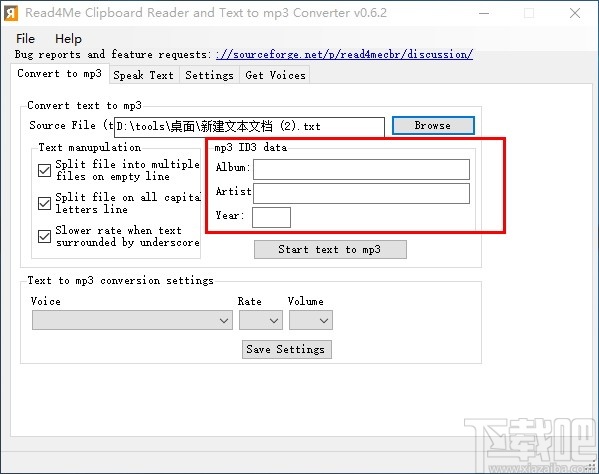The image size is (599, 474).
Task: Click the Artist input field
Action: (361, 194)
